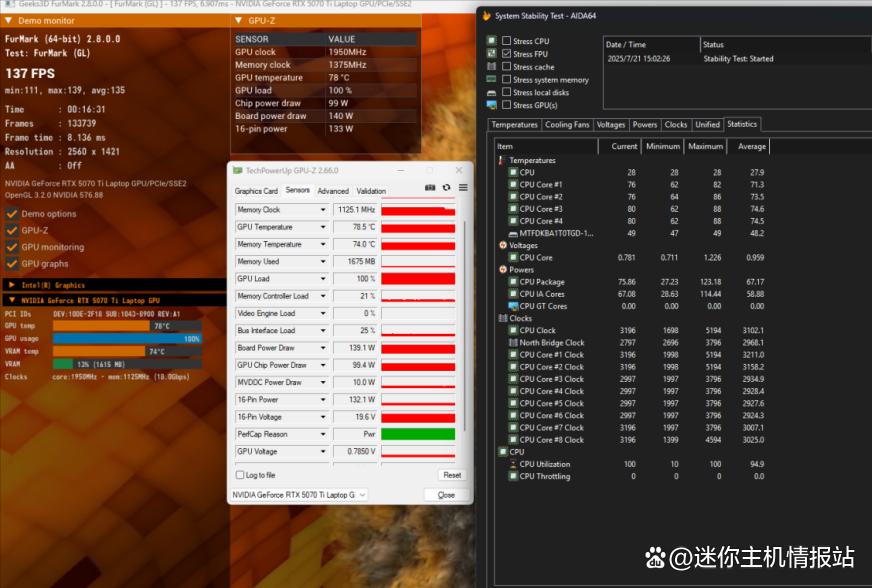The height and width of the screenshot is (588, 872).
Task: Enable the Stress GPU(s) checkbox
Action: 506,105
